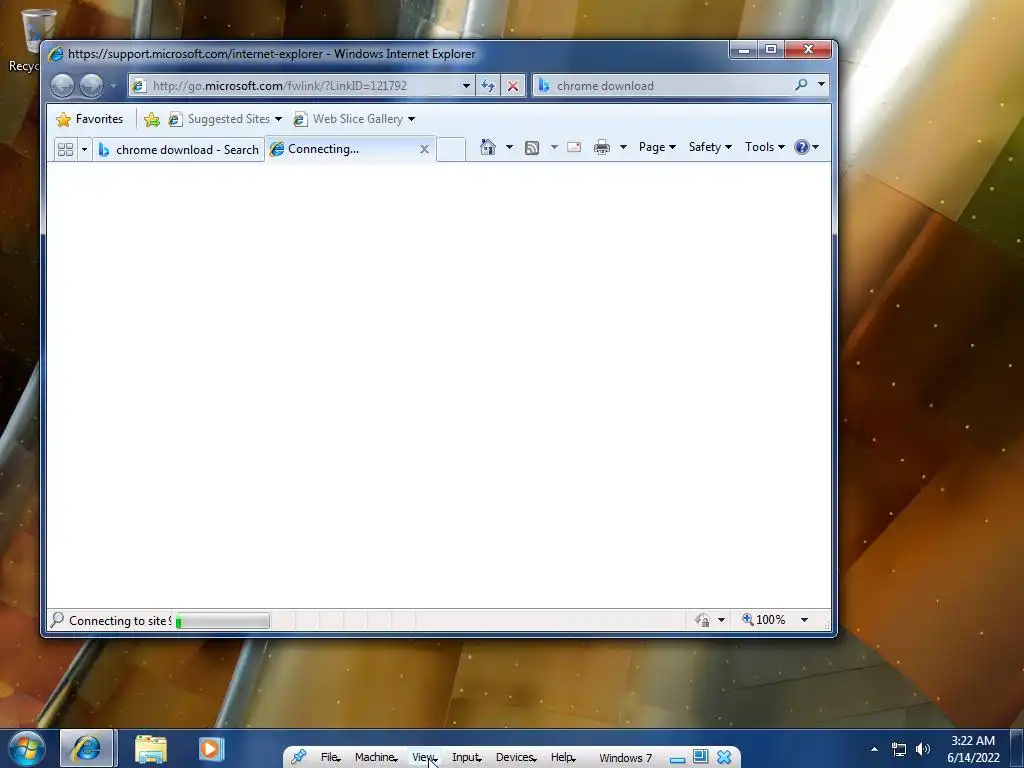The width and height of the screenshot is (1024, 768).
Task: Switch to chrome download - Search tab
Action: (178, 150)
